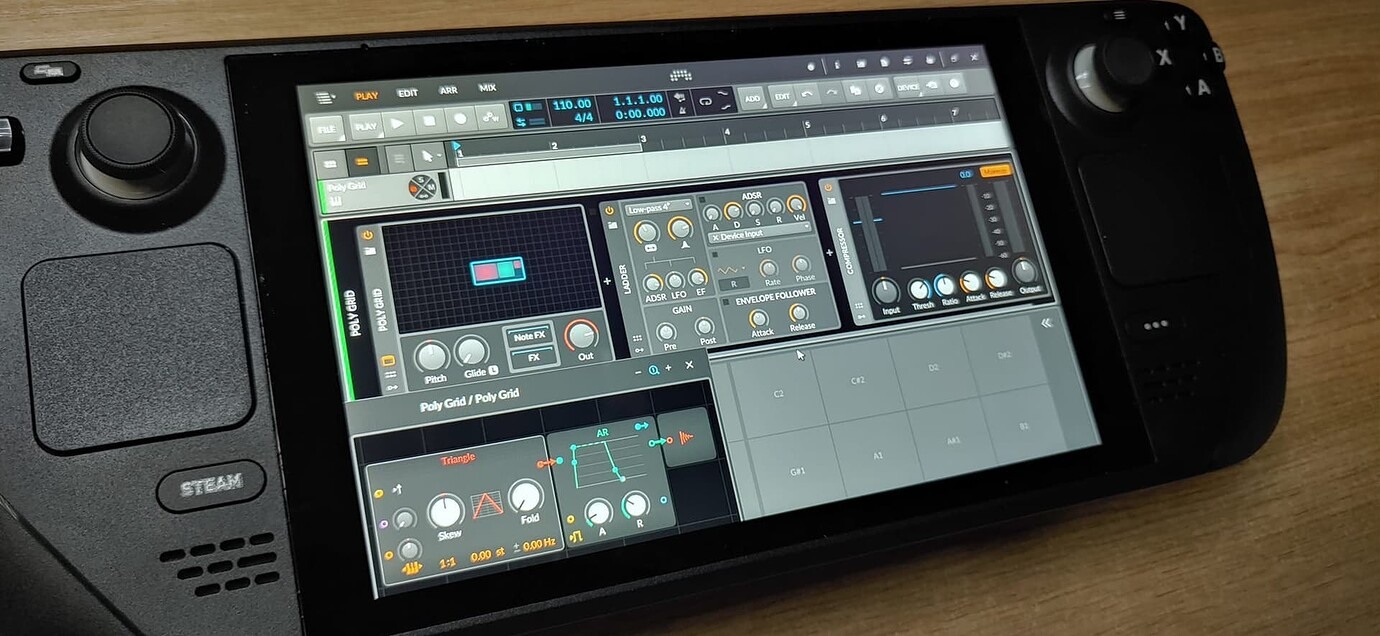Open the Device Input source dropdown
Image resolution: width=1380 pixels, height=636 pixels.
(x=760, y=238)
